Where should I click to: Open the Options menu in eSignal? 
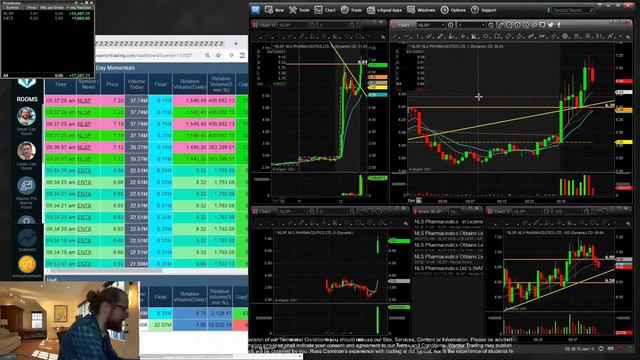coord(453,10)
